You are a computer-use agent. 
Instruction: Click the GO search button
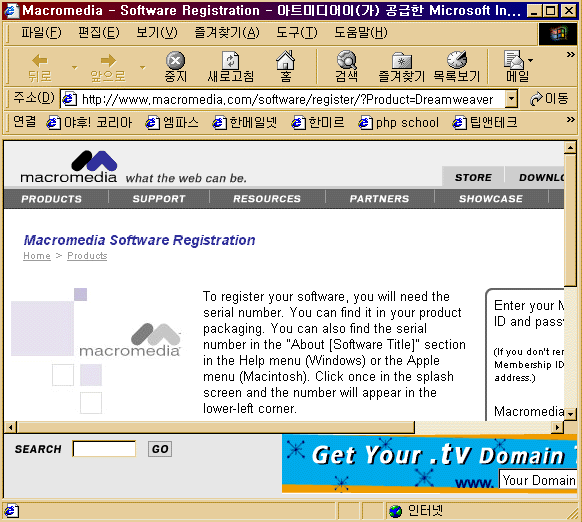click(x=160, y=449)
